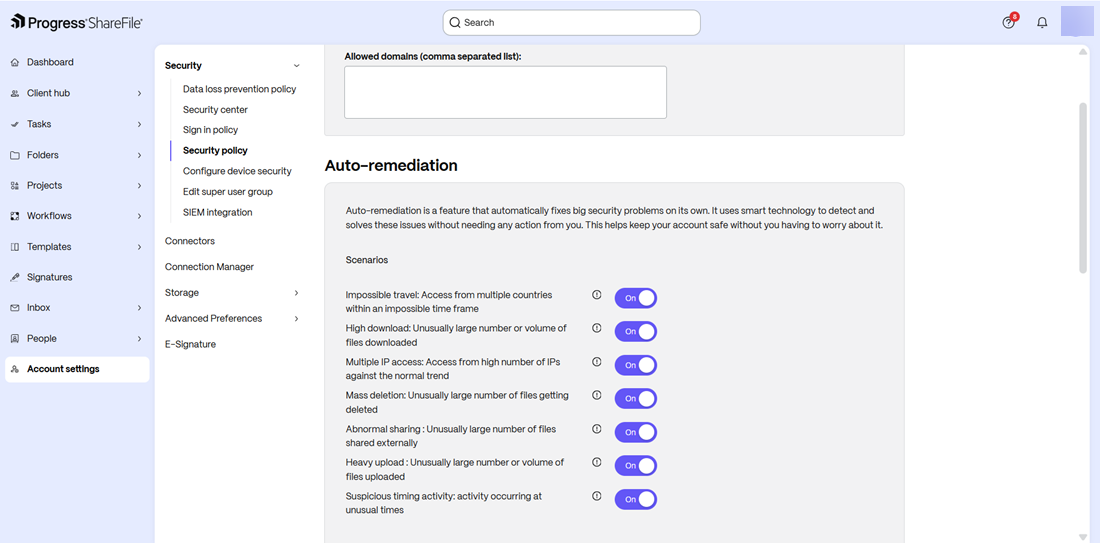The width and height of the screenshot is (1100, 543).
Task: Open the user avatar menu
Action: pyautogui.click(x=1076, y=22)
